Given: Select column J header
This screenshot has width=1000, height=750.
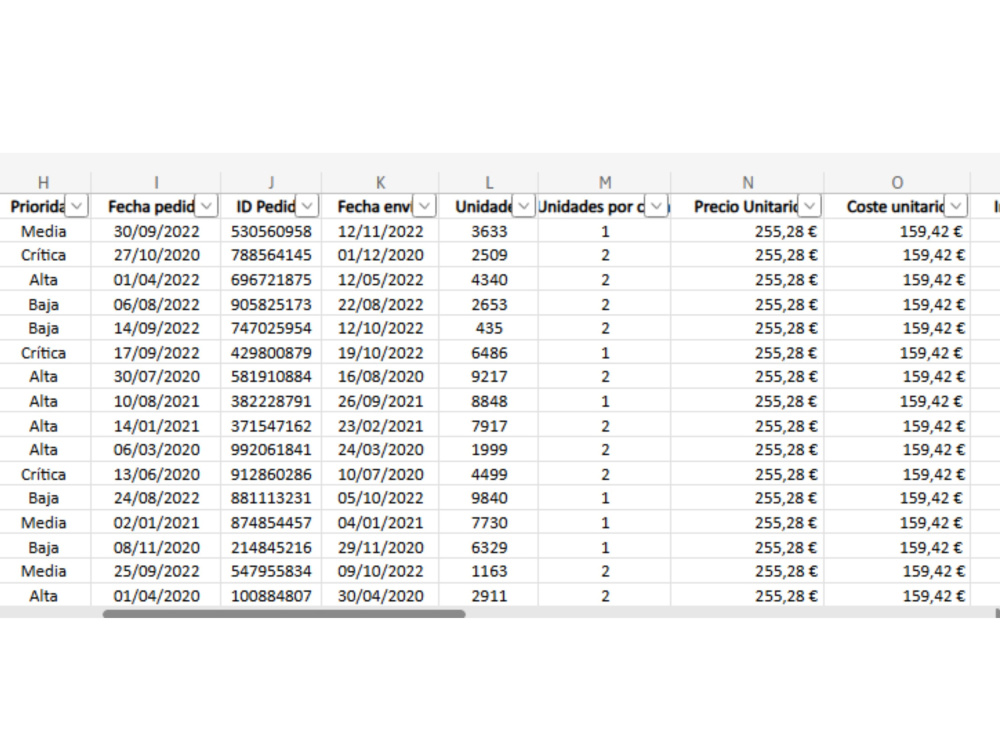Looking at the screenshot, I should pos(271,182).
